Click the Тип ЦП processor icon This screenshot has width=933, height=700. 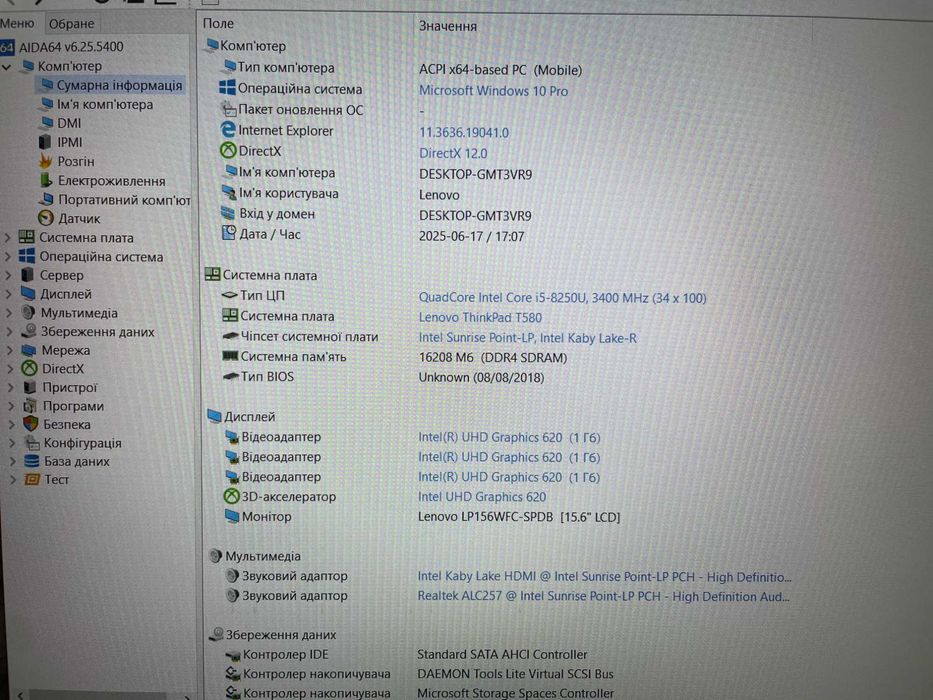(x=230, y=295)
